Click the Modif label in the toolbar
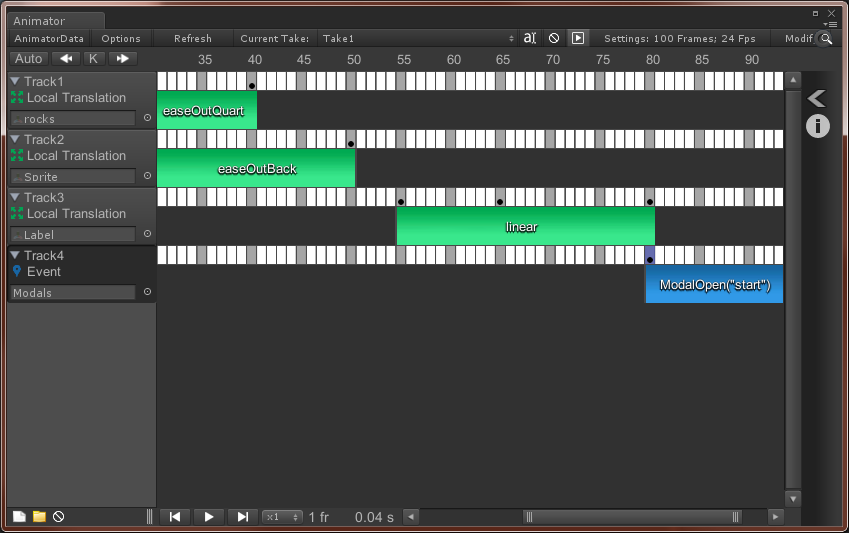This screenshot has height=533, width=849. coord(799,38)
